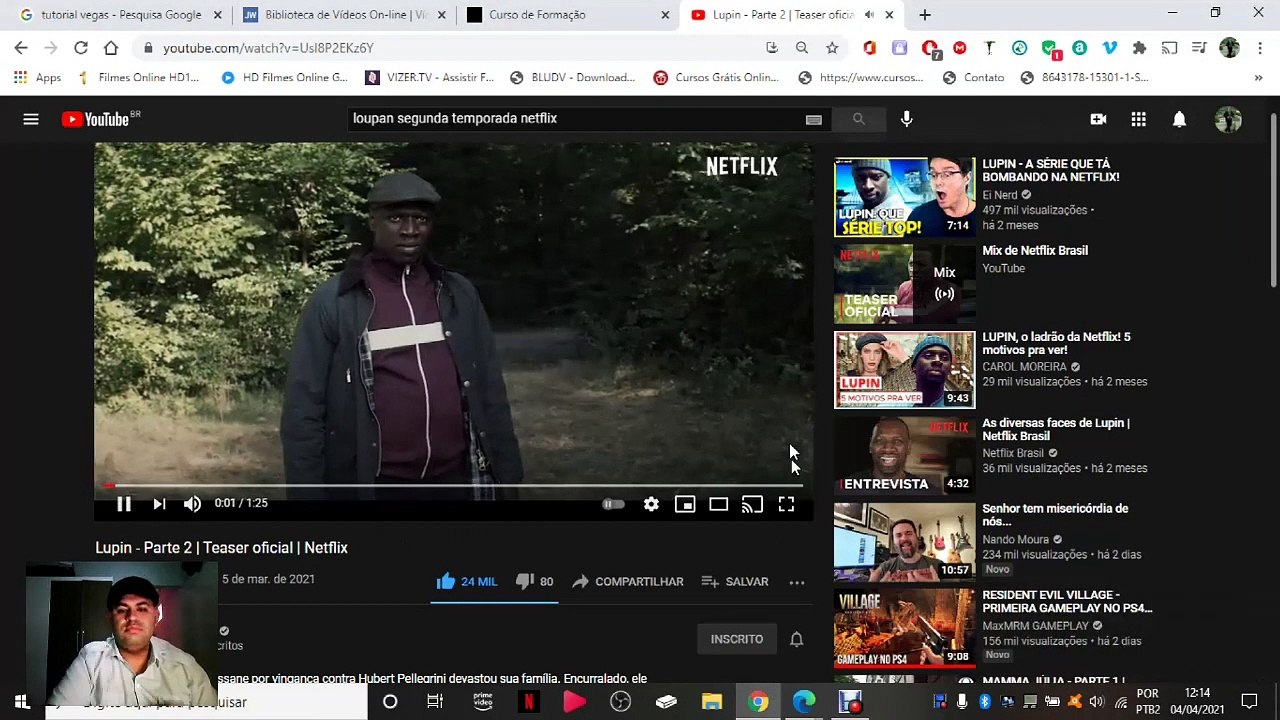Open the Chrome three-dot menu
Viewport: 1280px width, 720px height.
[x=1259, y=48]
